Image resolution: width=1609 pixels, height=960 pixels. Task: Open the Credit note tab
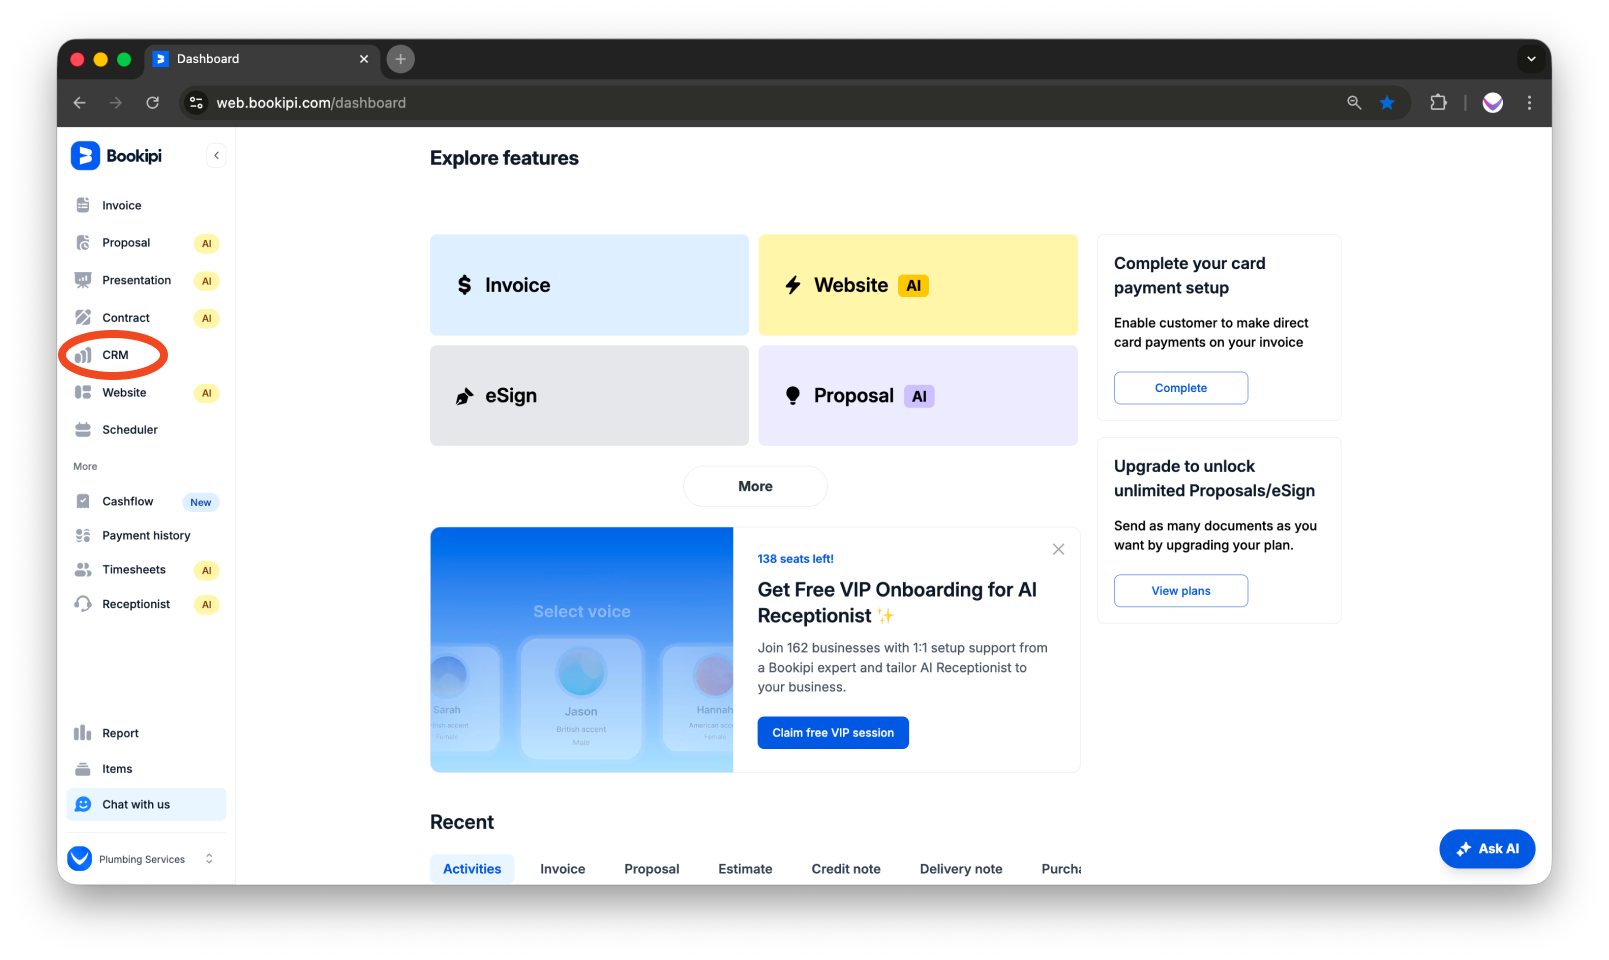(x=845, y=868)
